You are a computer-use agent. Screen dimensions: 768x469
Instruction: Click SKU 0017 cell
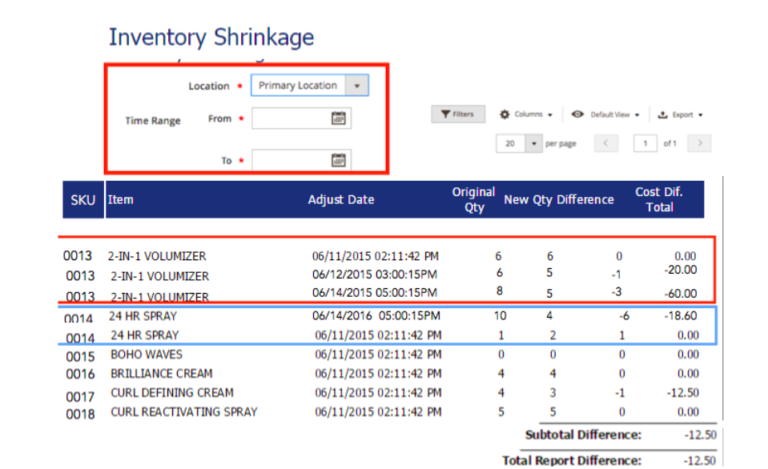click(80, 397)
